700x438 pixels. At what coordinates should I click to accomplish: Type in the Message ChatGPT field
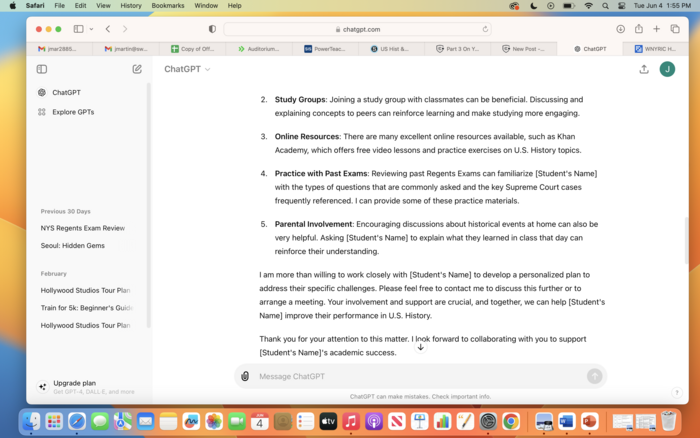click(x=420, y=376)
